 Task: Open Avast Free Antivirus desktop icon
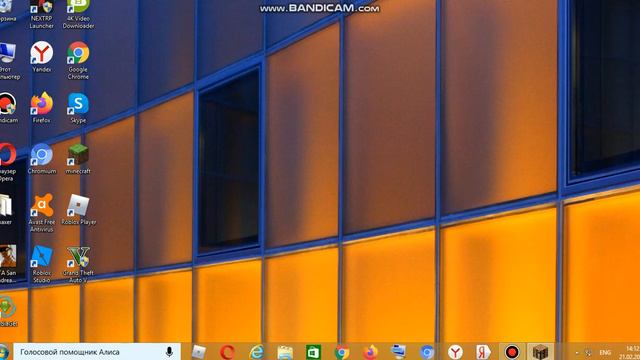click(42, 213)
